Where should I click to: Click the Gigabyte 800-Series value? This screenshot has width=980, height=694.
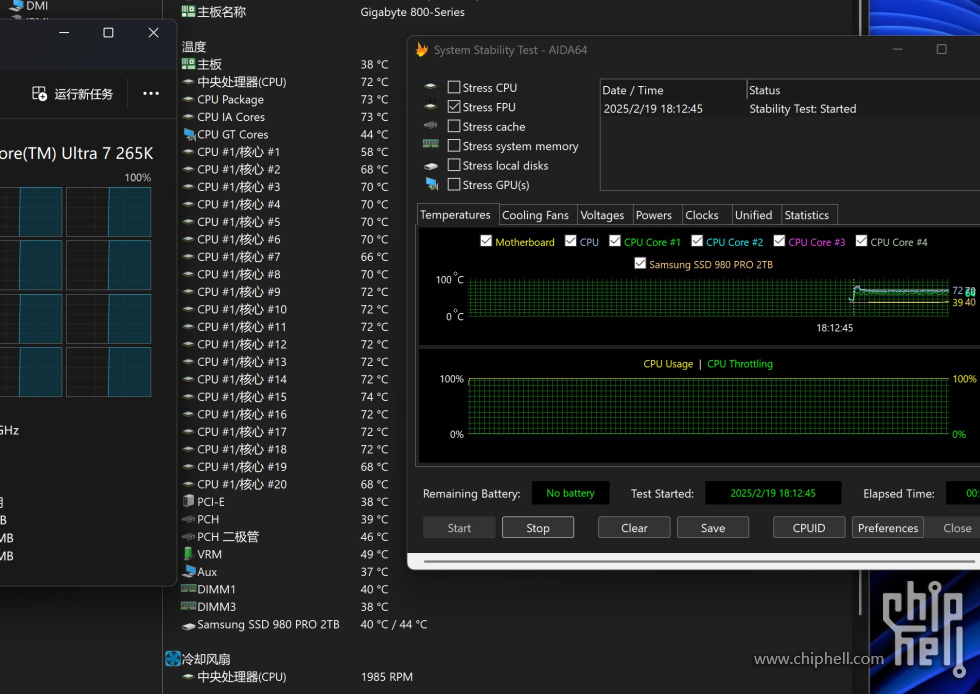point(412,12)
